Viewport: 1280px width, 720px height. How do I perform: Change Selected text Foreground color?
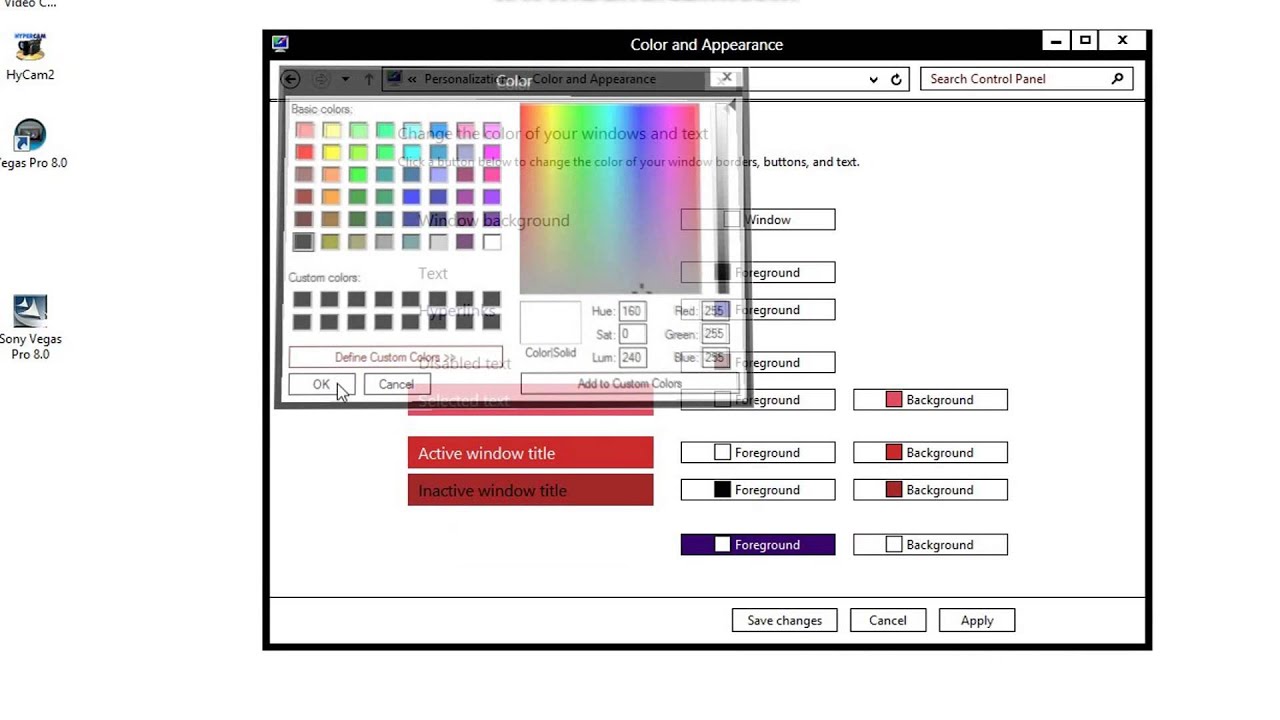coord(758,400)
